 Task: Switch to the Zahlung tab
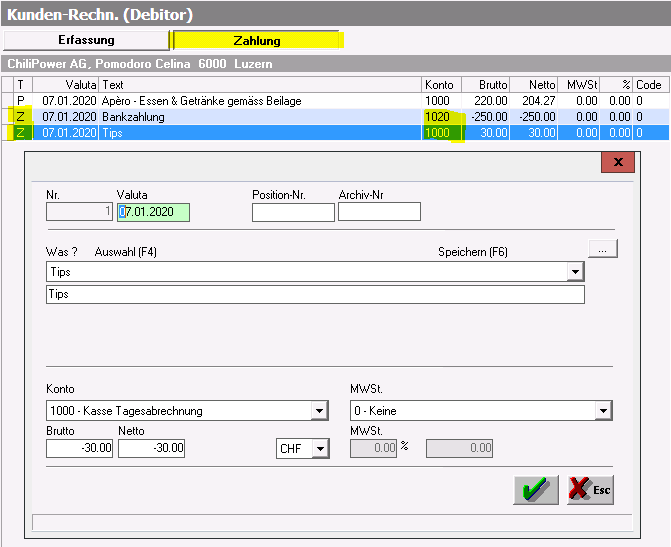tap(256, 41)
